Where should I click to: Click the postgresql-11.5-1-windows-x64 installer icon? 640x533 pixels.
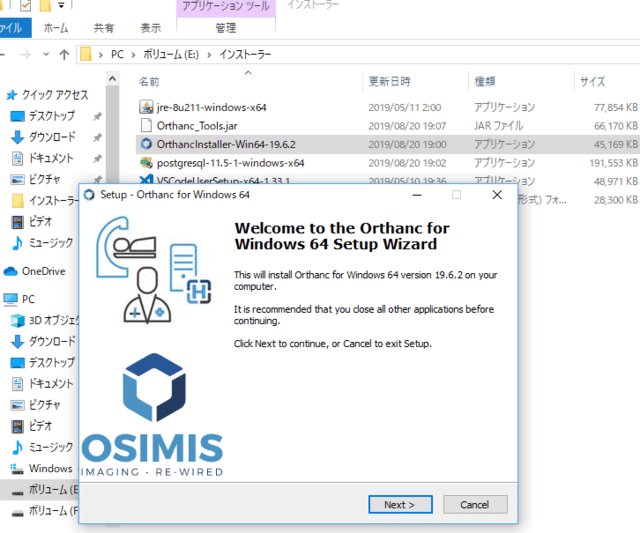pos(146,162)
